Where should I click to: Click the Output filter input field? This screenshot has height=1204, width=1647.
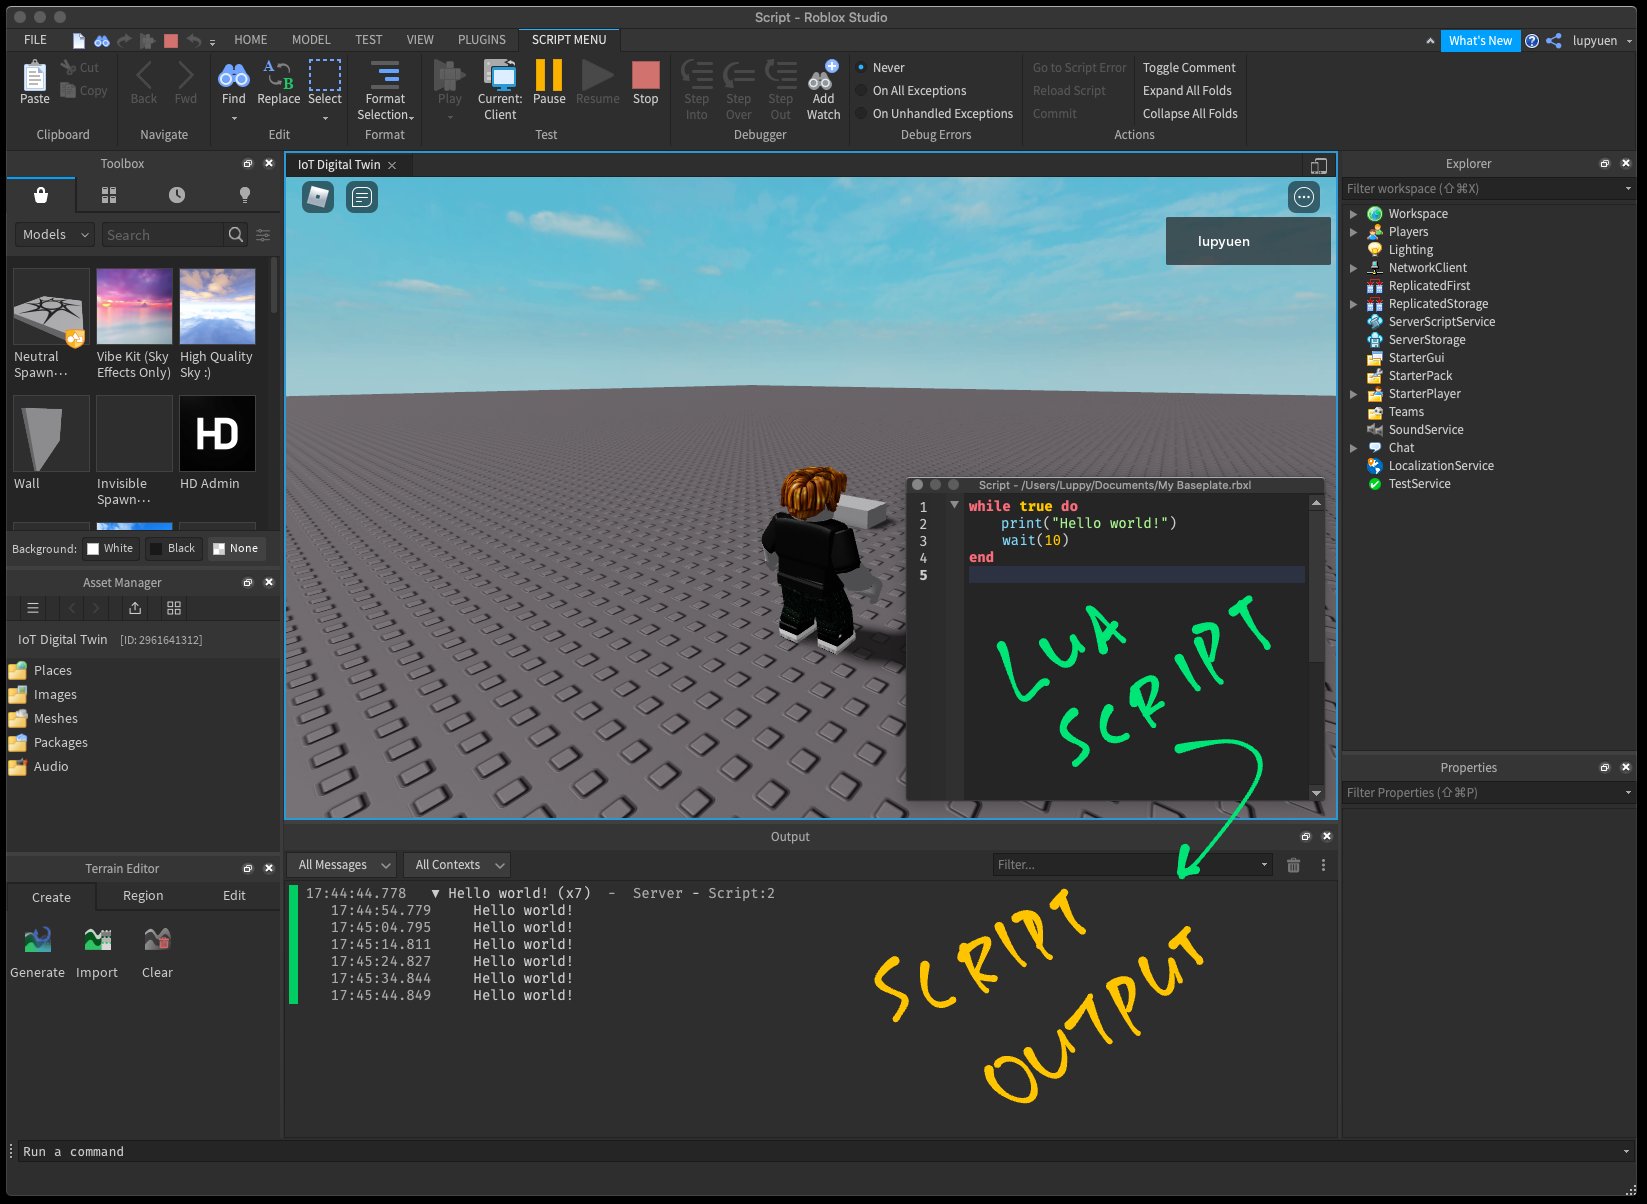coord(1132,865)
